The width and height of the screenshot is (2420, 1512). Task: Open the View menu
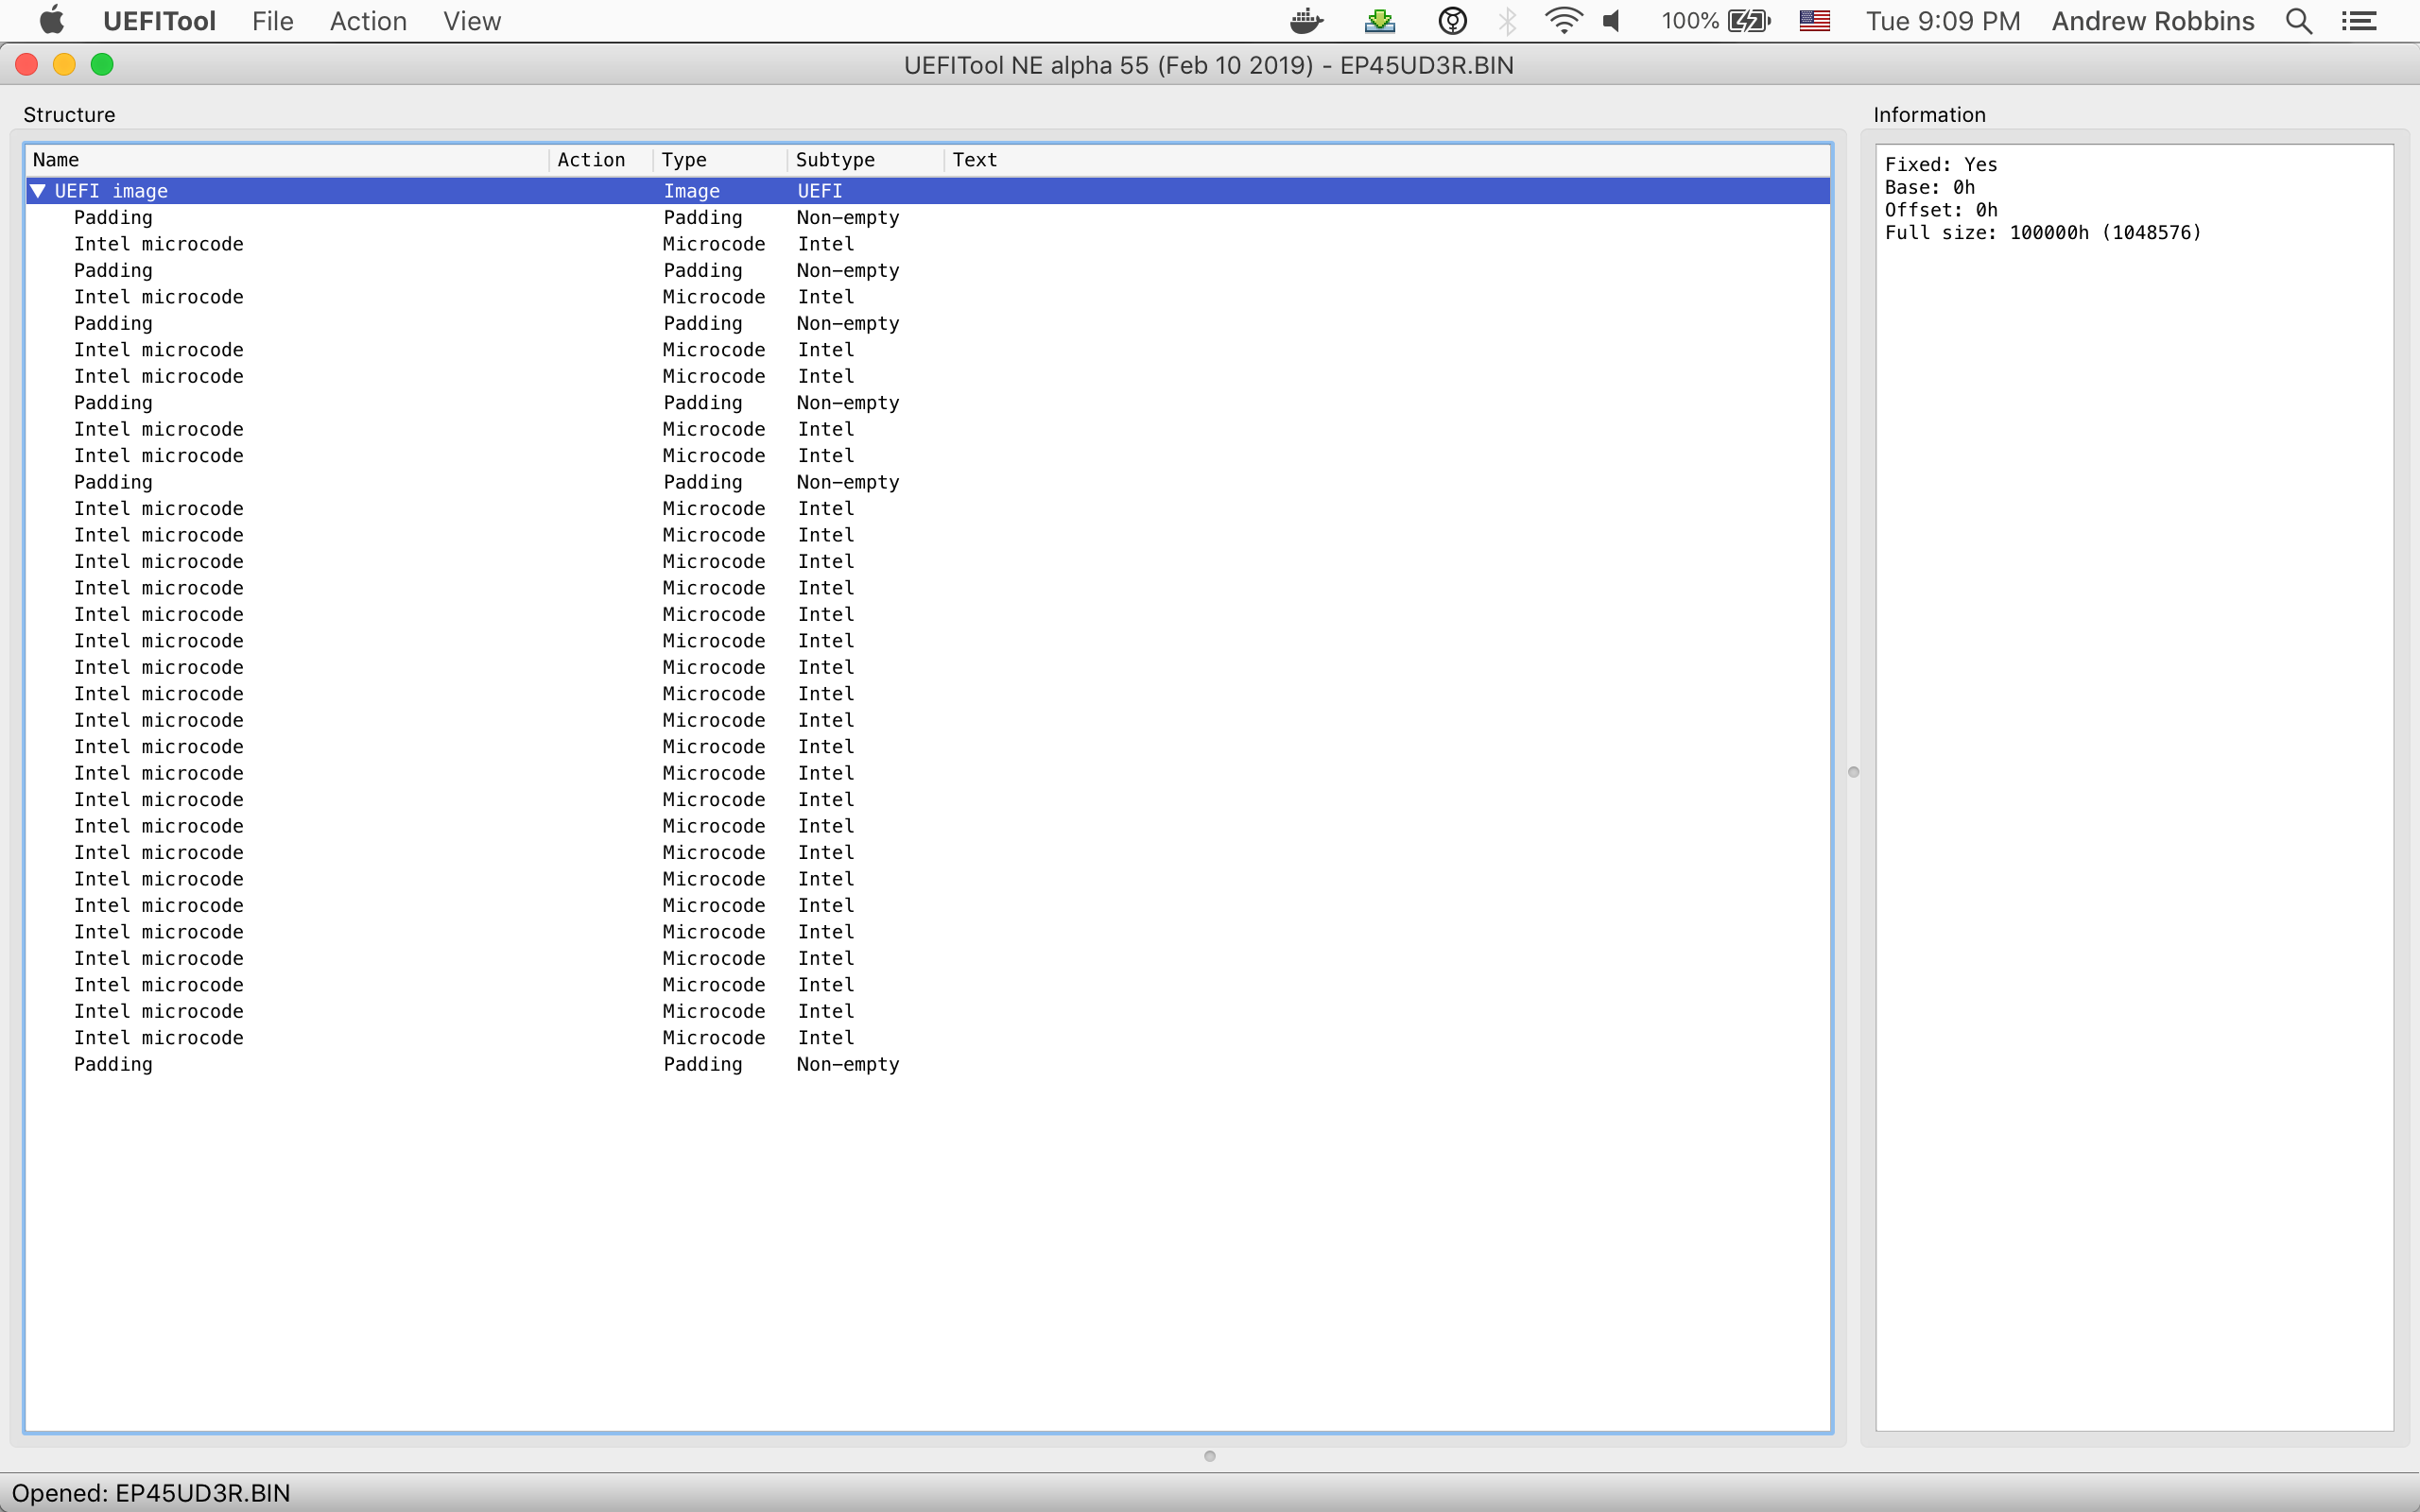click(472, 21)
